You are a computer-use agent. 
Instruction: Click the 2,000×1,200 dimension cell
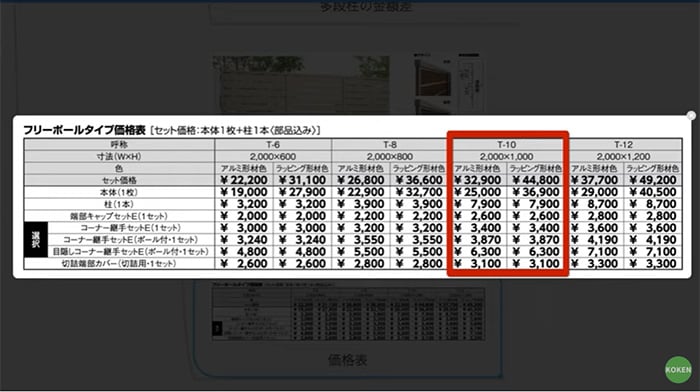(623, 157)
